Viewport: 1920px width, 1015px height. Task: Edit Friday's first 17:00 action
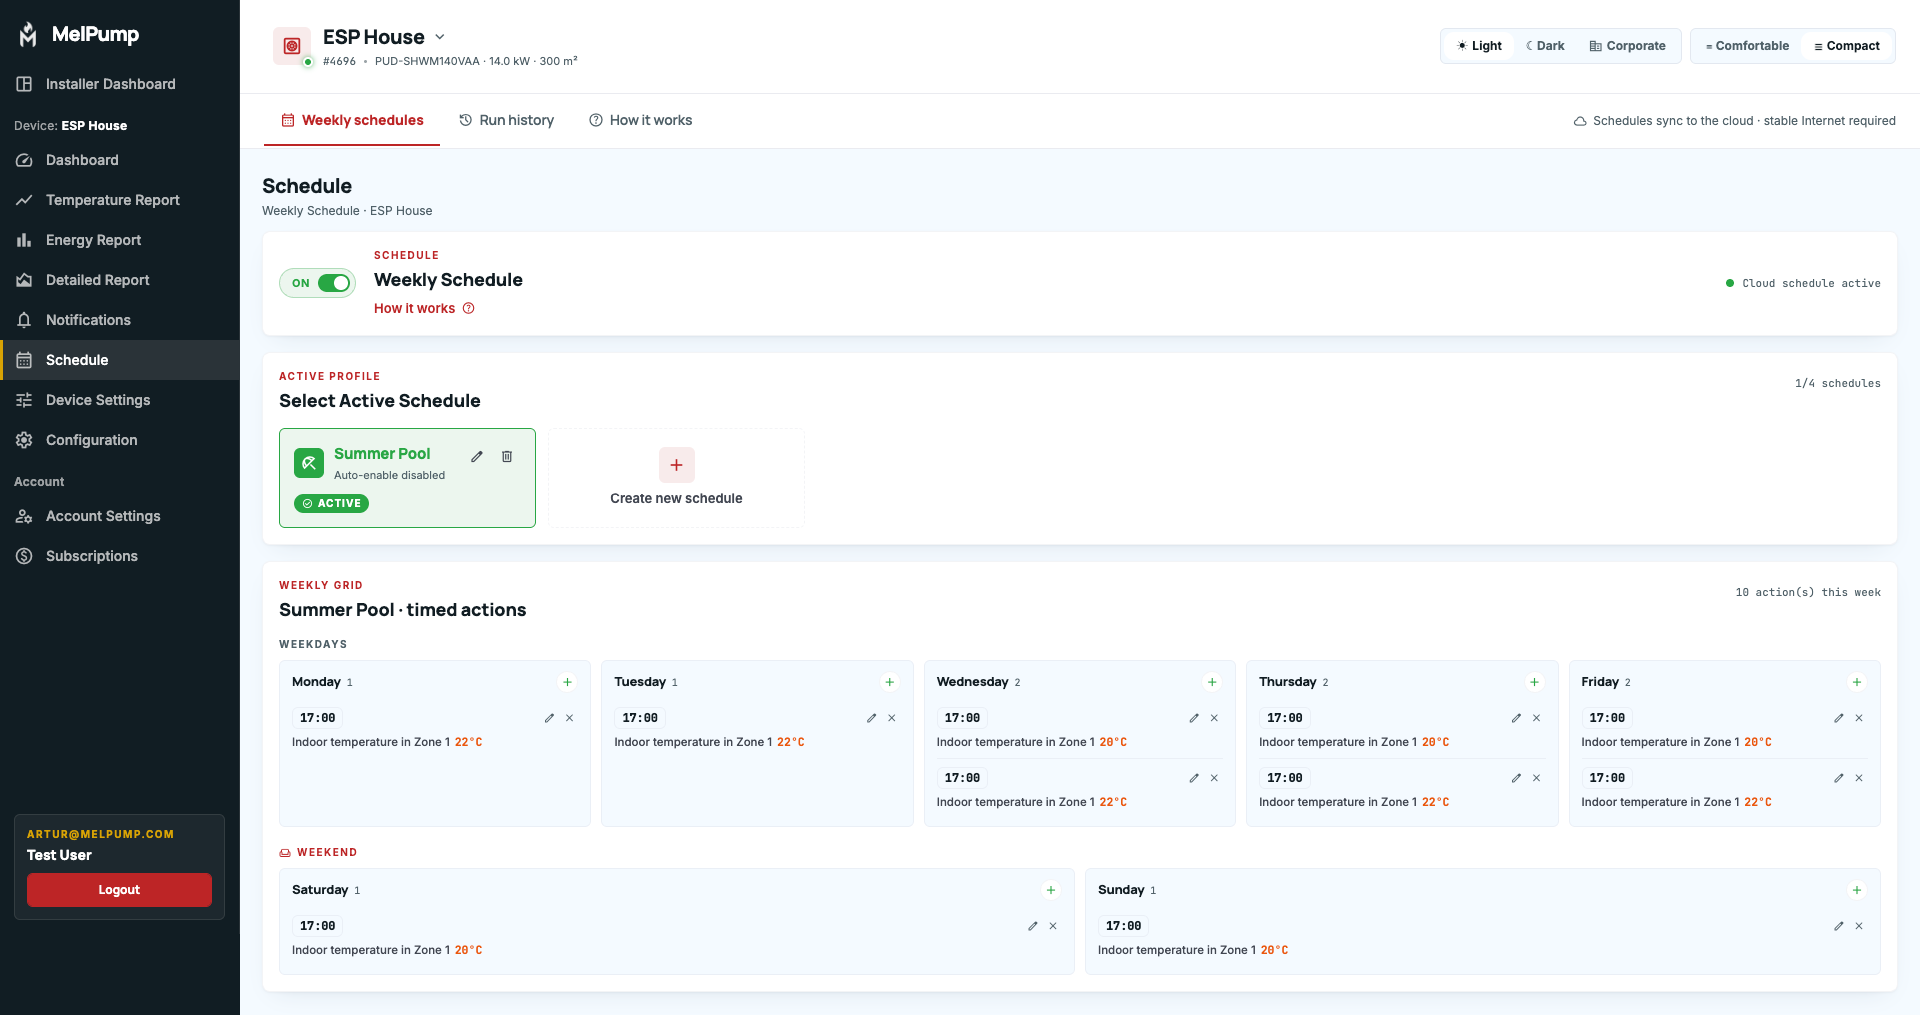click(1839, 718)
